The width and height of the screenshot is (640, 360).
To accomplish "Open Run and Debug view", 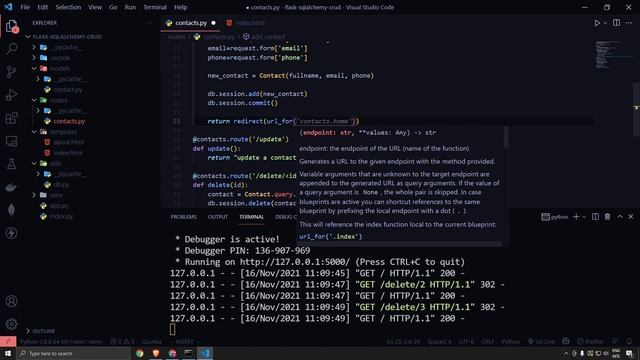I will coord(11,95).
